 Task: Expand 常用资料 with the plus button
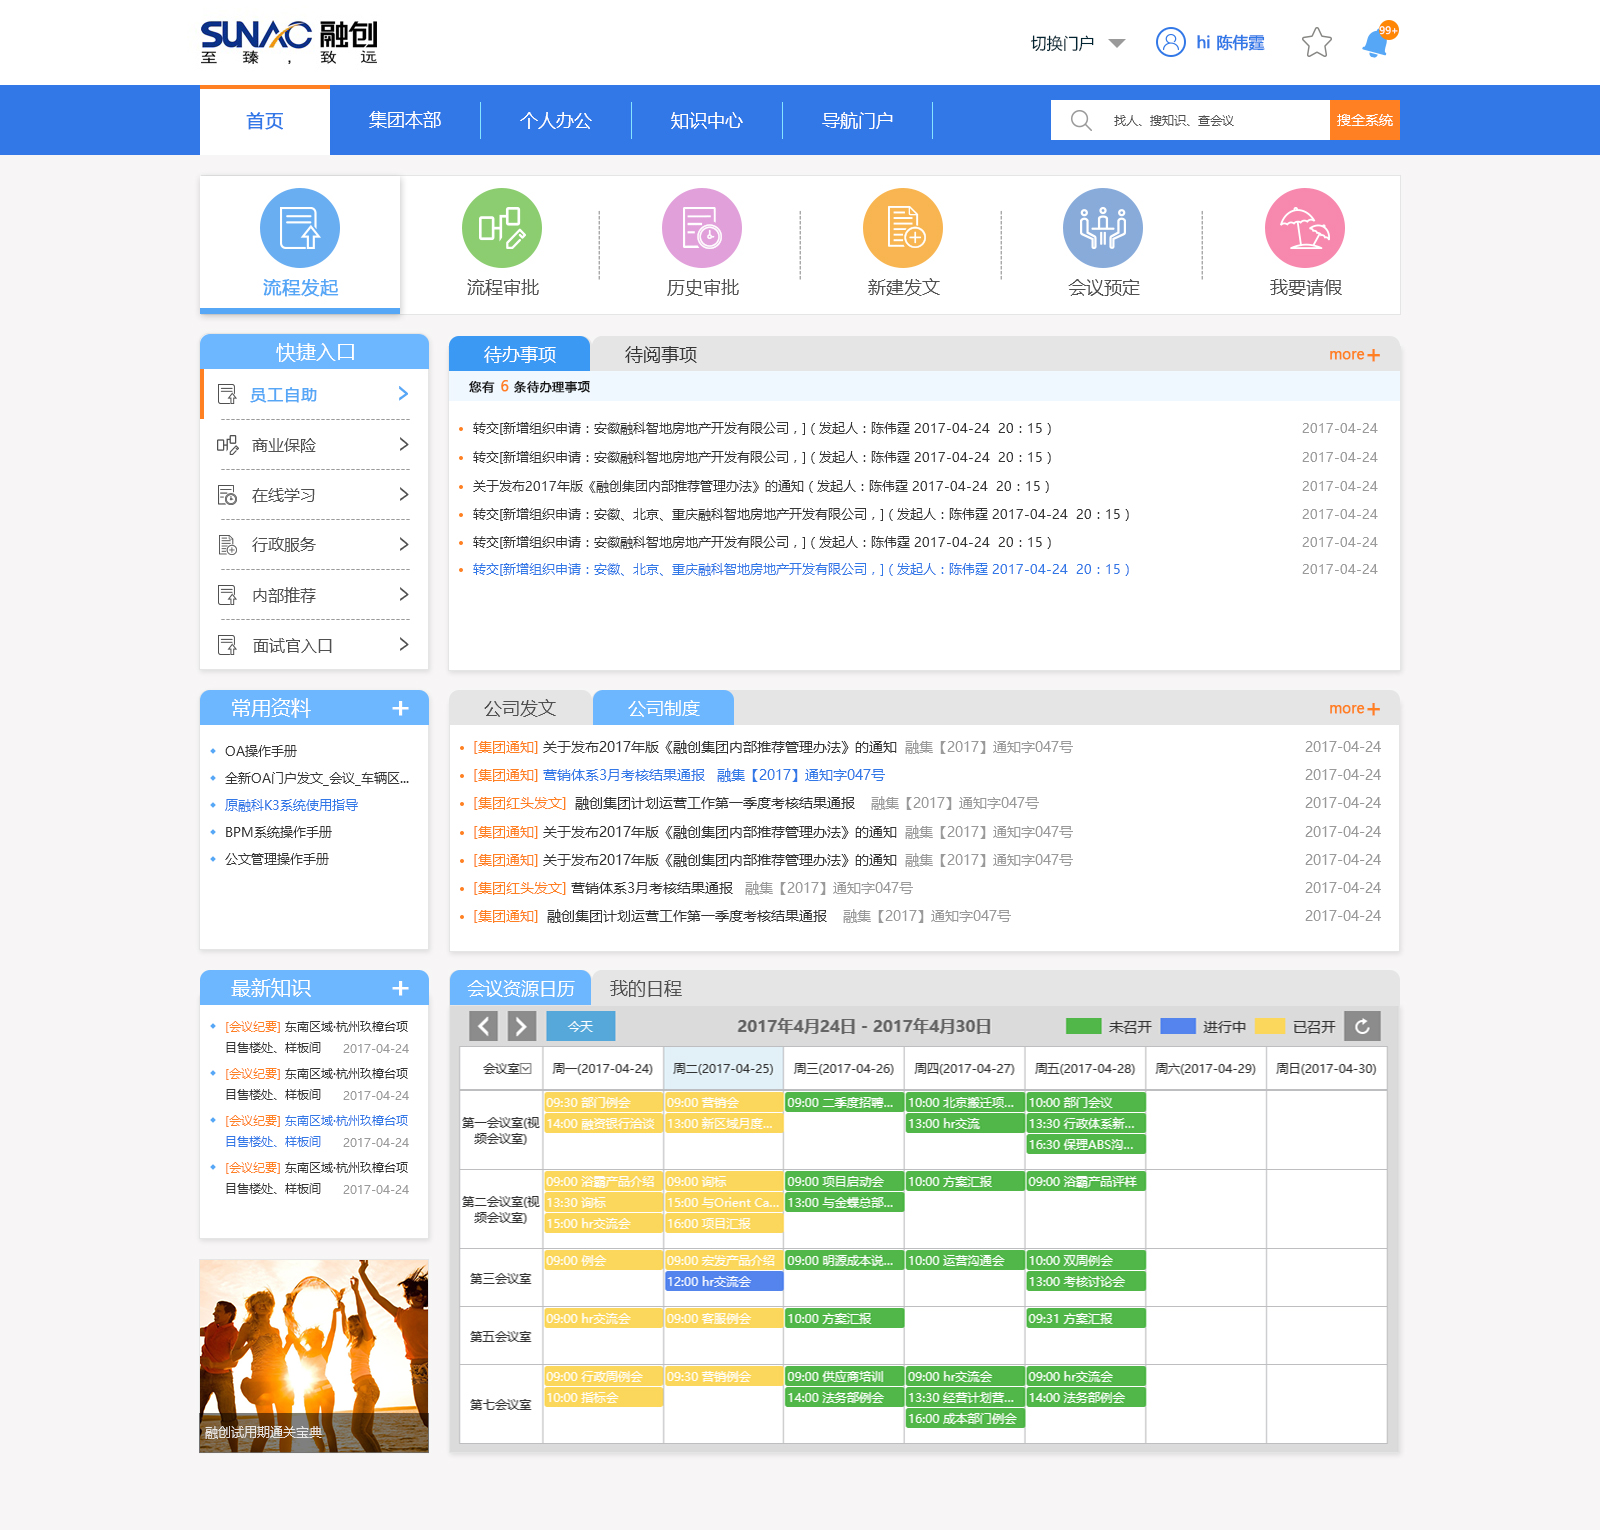click(x=400, y=708)
